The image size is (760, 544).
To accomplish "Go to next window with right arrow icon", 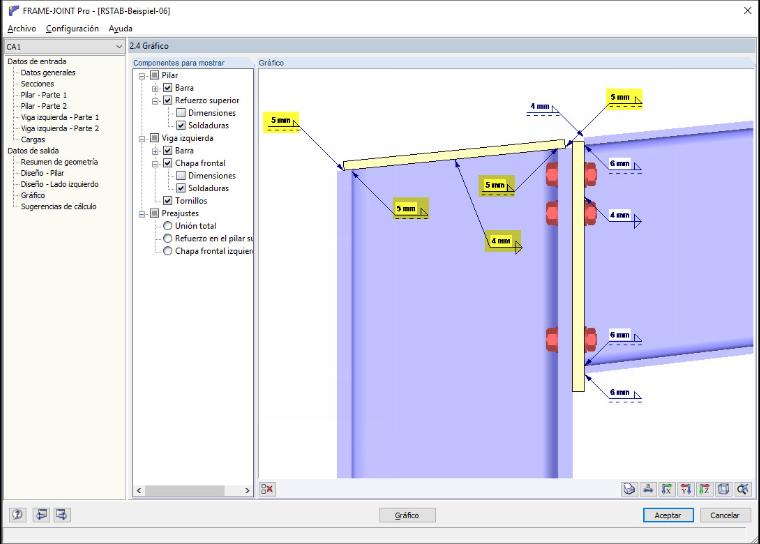I will click(x=62, y=514).
